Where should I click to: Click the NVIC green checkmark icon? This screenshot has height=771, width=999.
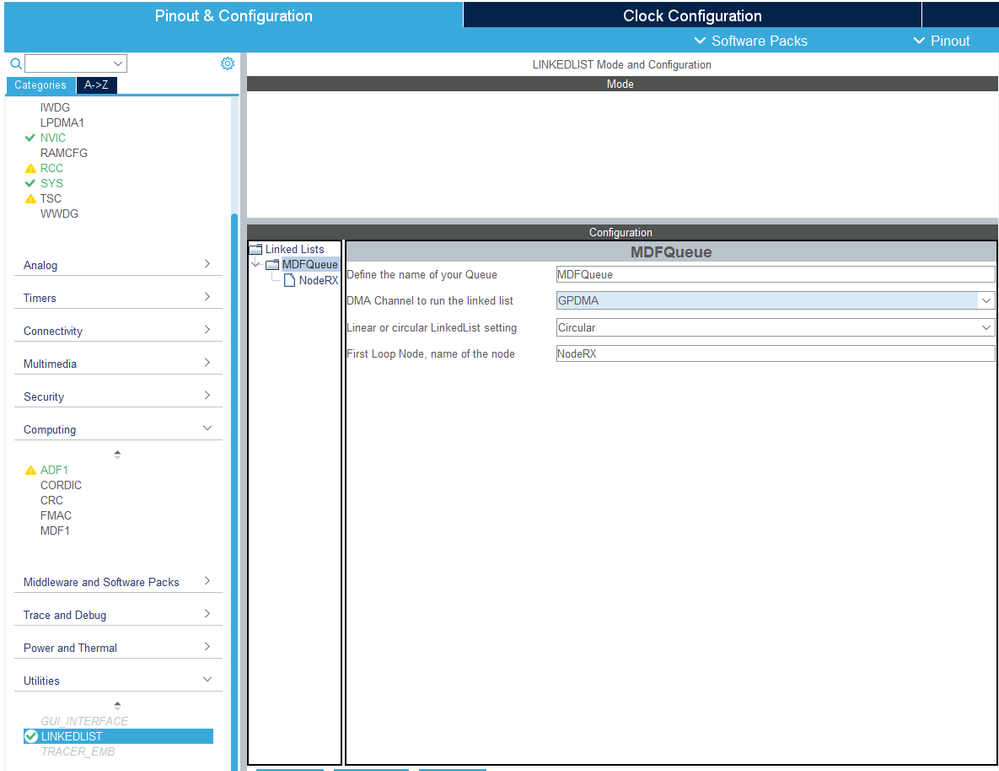tap(30, 138)
